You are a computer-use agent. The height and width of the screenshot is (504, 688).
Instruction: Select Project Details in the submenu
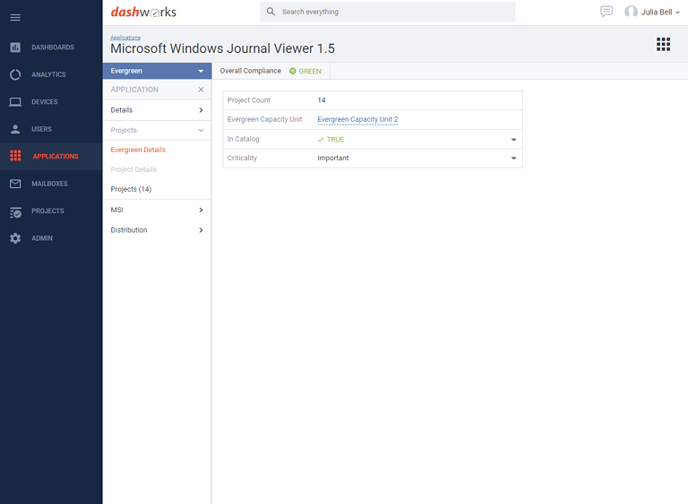pyautogui.click(x=133, y=169)
